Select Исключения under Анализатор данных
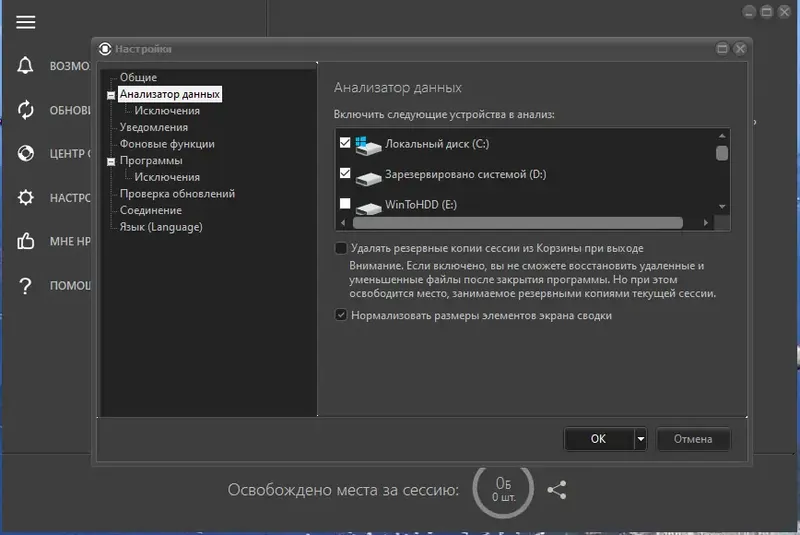This screenshot has width=800, height=535. [167, 111]
